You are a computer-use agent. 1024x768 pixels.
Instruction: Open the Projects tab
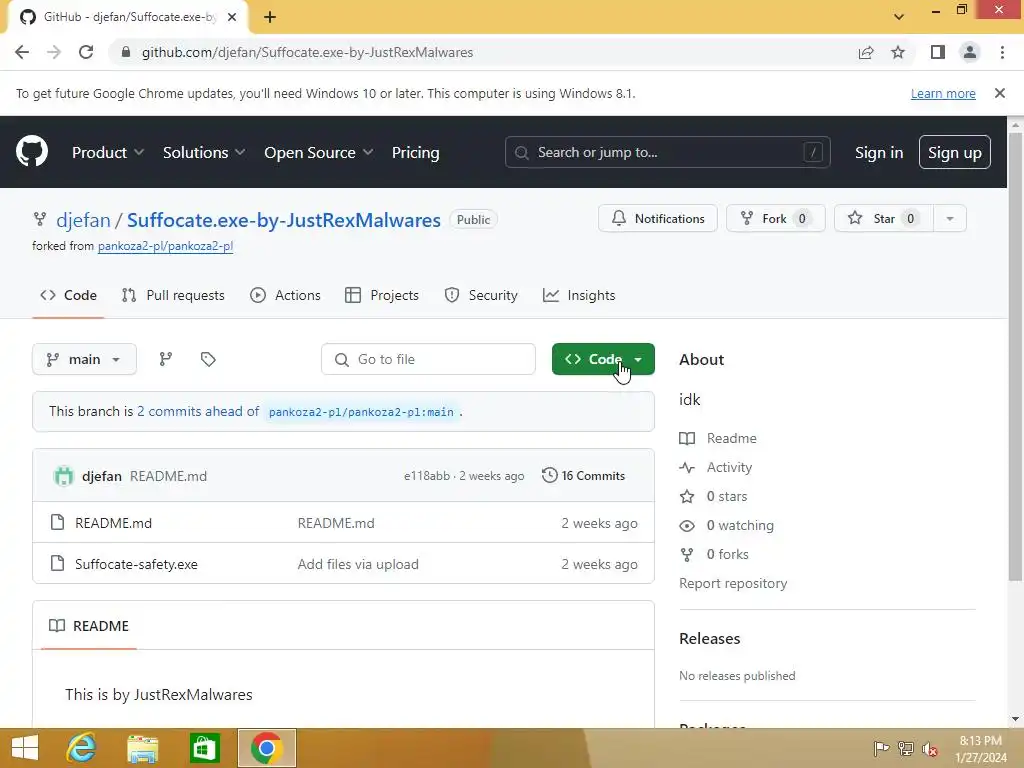(382, 295)
